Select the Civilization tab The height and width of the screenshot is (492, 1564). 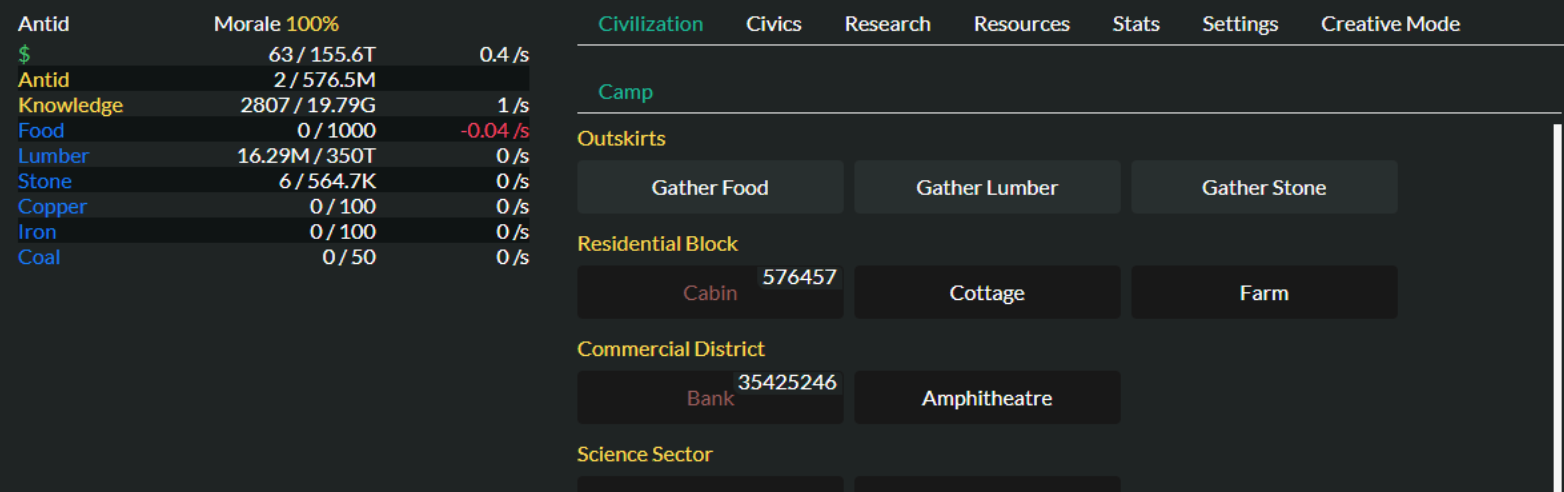pos(650,24)
